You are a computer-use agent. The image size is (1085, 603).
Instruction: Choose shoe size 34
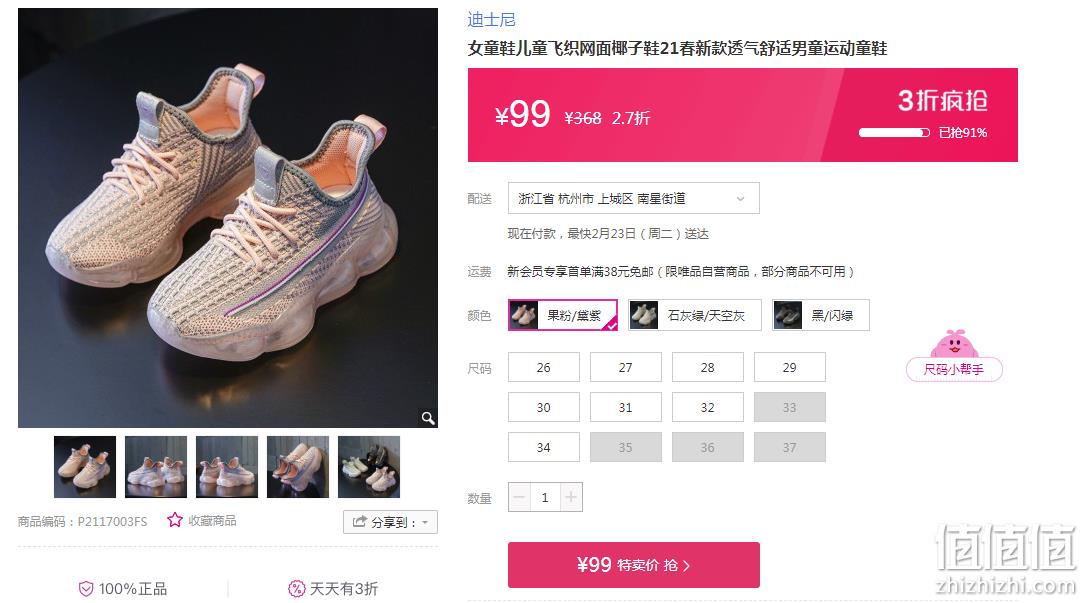coord(544,447)
